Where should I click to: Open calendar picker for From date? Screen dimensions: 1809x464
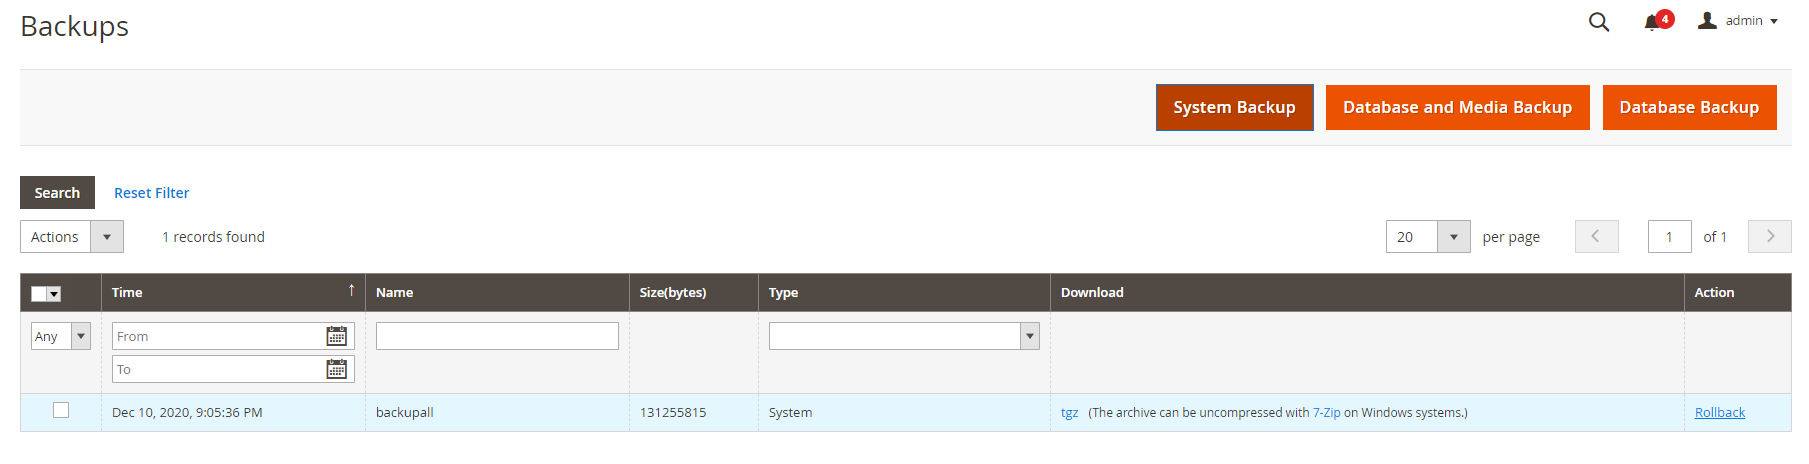coord(337,336)
